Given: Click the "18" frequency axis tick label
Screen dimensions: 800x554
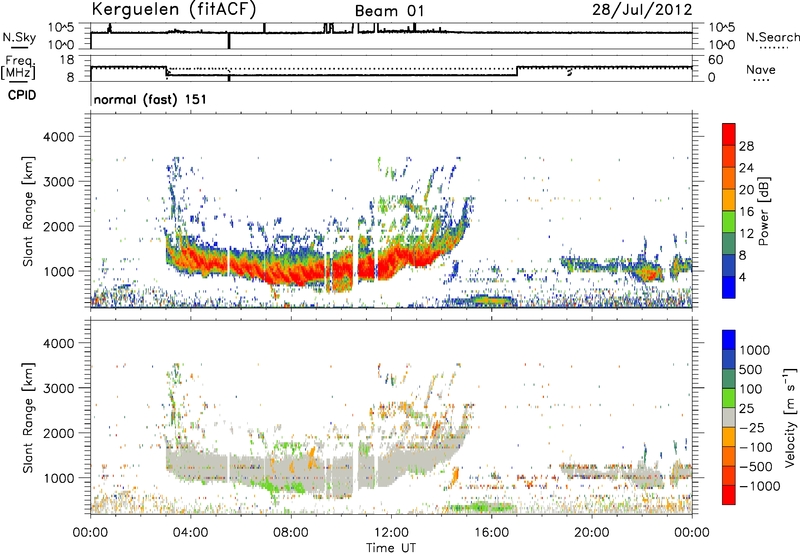Looking at the screenshot, I should tap(67, 60).
